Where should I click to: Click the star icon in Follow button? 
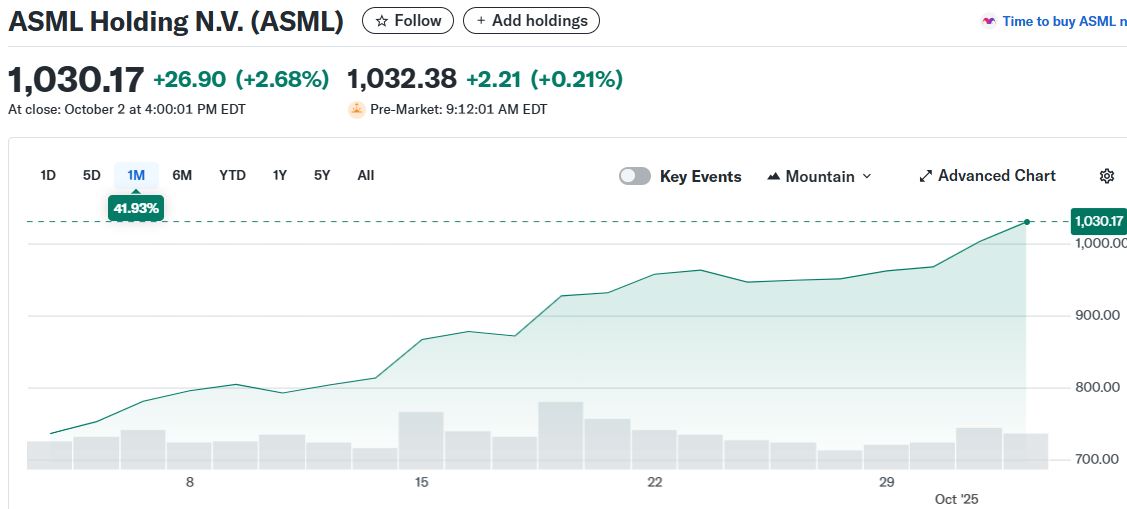click(x=381, y=21)
